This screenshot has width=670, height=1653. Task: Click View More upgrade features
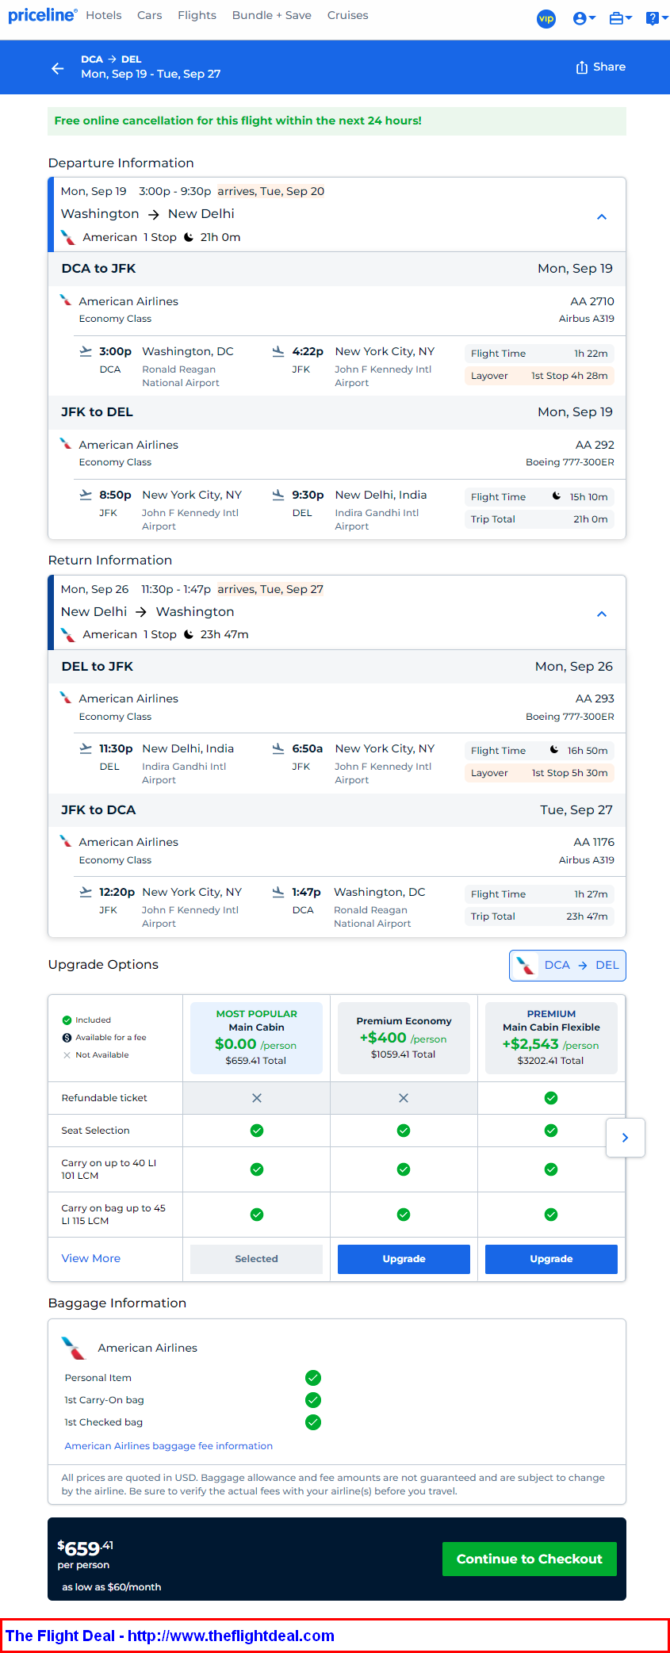[x=91, y=1258]
